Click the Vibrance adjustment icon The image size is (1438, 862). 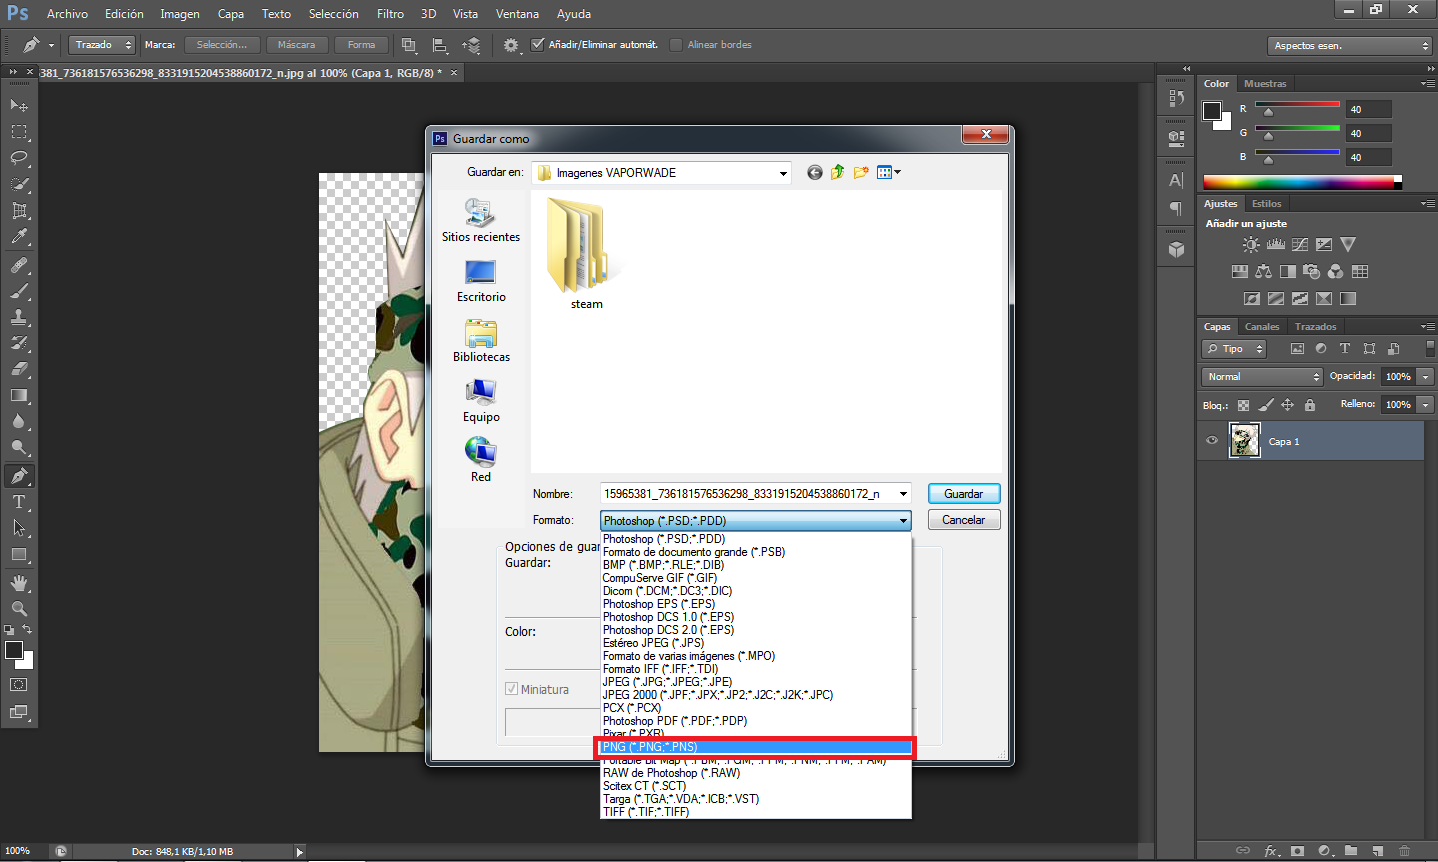point(1348,244)
